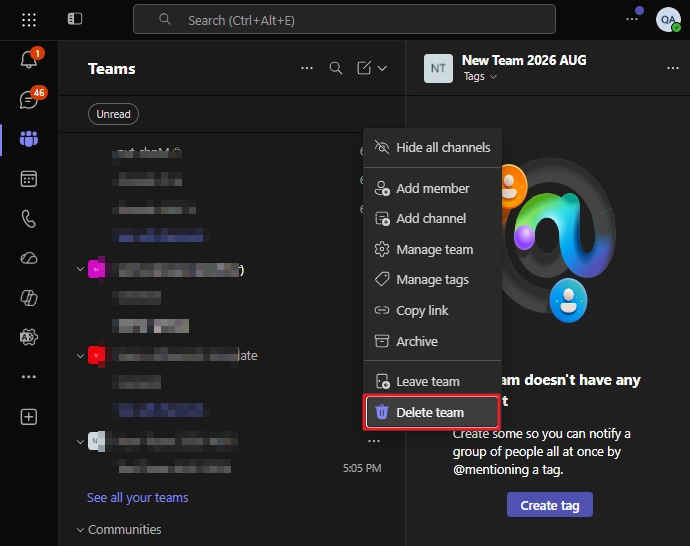This screenshot has height=546, width=690.
Task: Open Chat with 46 unread
Action: 29,99
